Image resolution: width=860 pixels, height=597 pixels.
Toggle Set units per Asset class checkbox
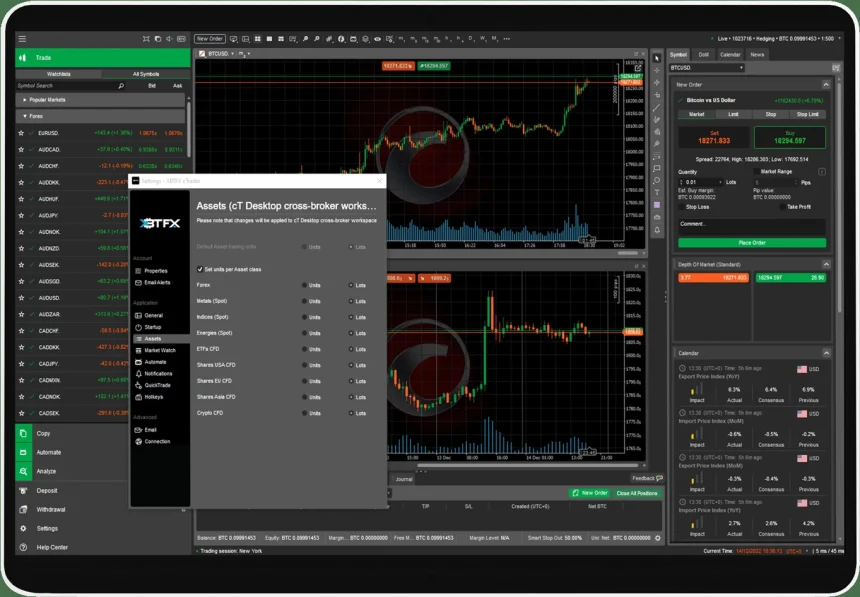coord(200,269)
